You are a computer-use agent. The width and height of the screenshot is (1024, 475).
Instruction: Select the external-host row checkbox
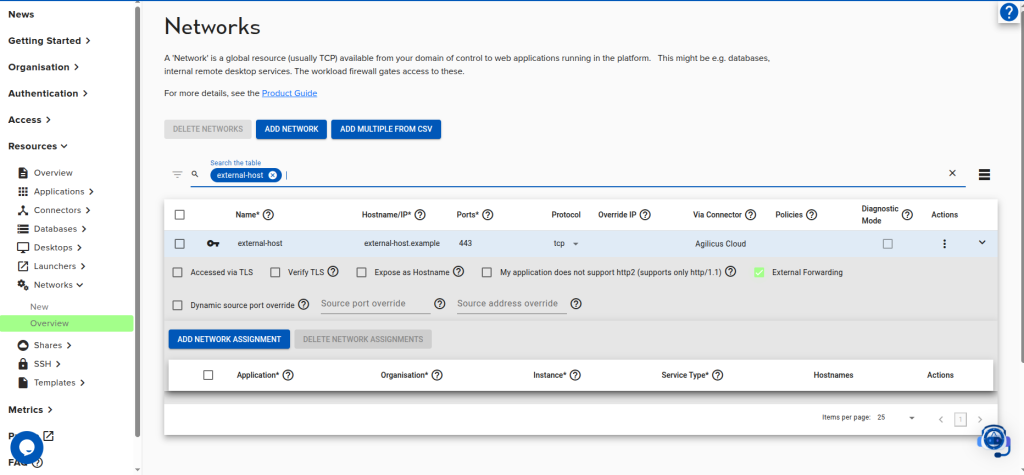[x=180, y=244]
